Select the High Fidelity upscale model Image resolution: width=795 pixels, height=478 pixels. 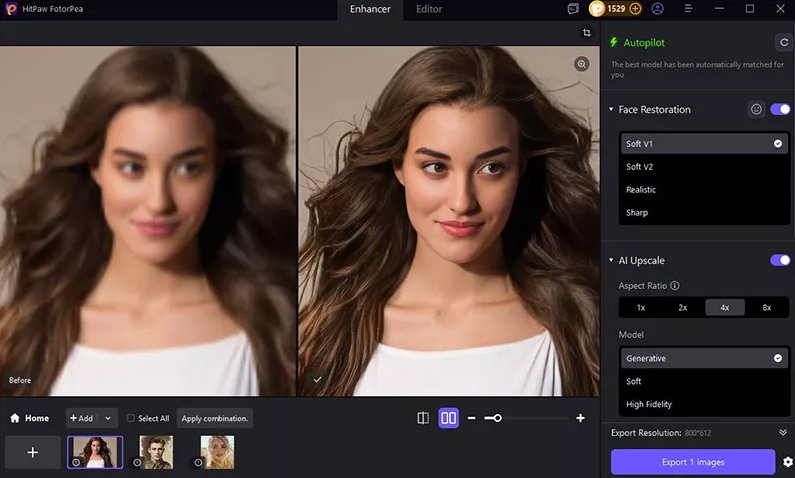[704, 404]
